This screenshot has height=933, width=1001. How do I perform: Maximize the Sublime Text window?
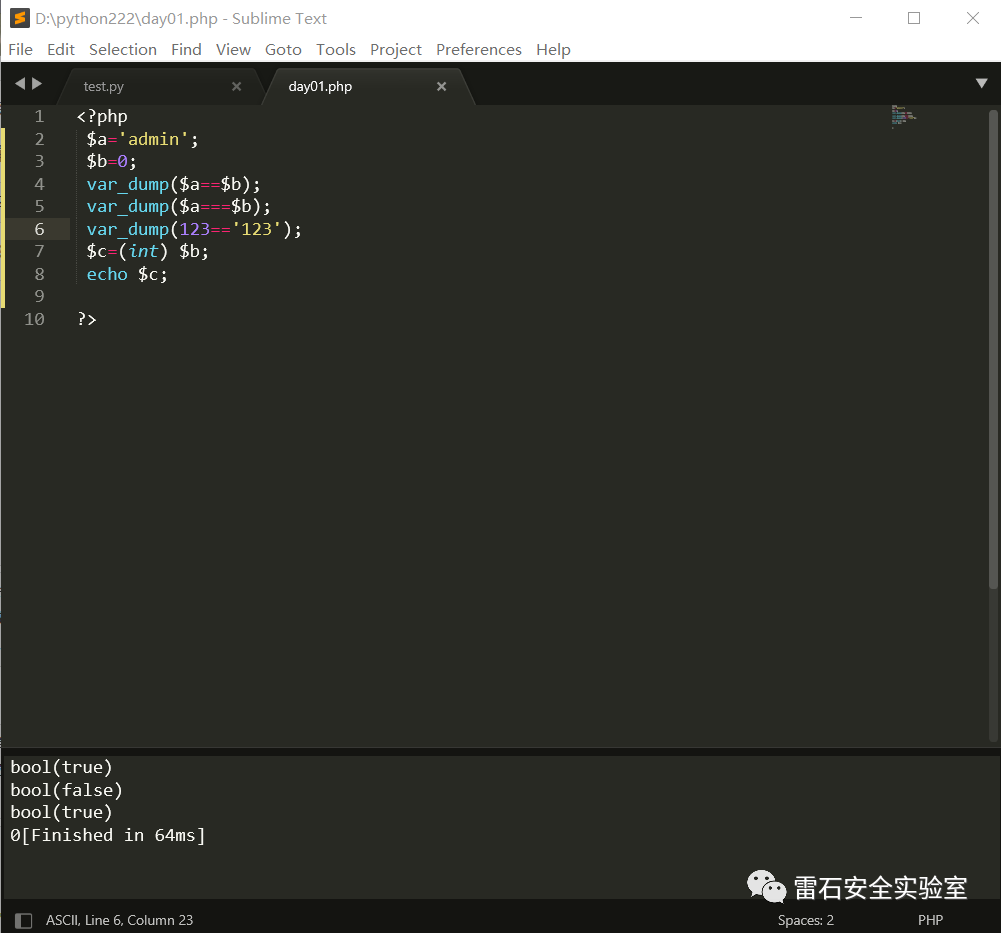pos(913,18)
